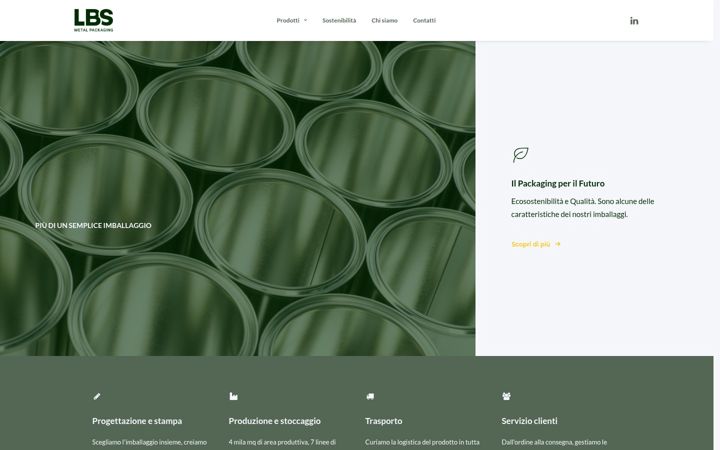Click the text starting 4 mila mq di area produttiva
This screenshot has width=720, height=450.
tap(282, 442)
